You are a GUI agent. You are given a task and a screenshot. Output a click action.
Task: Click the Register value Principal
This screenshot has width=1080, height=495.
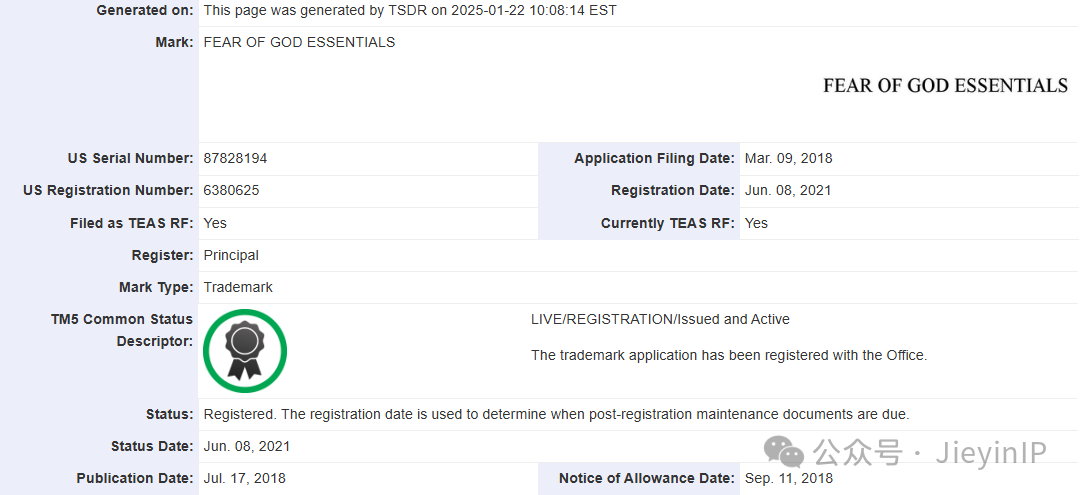coord(231,255)
